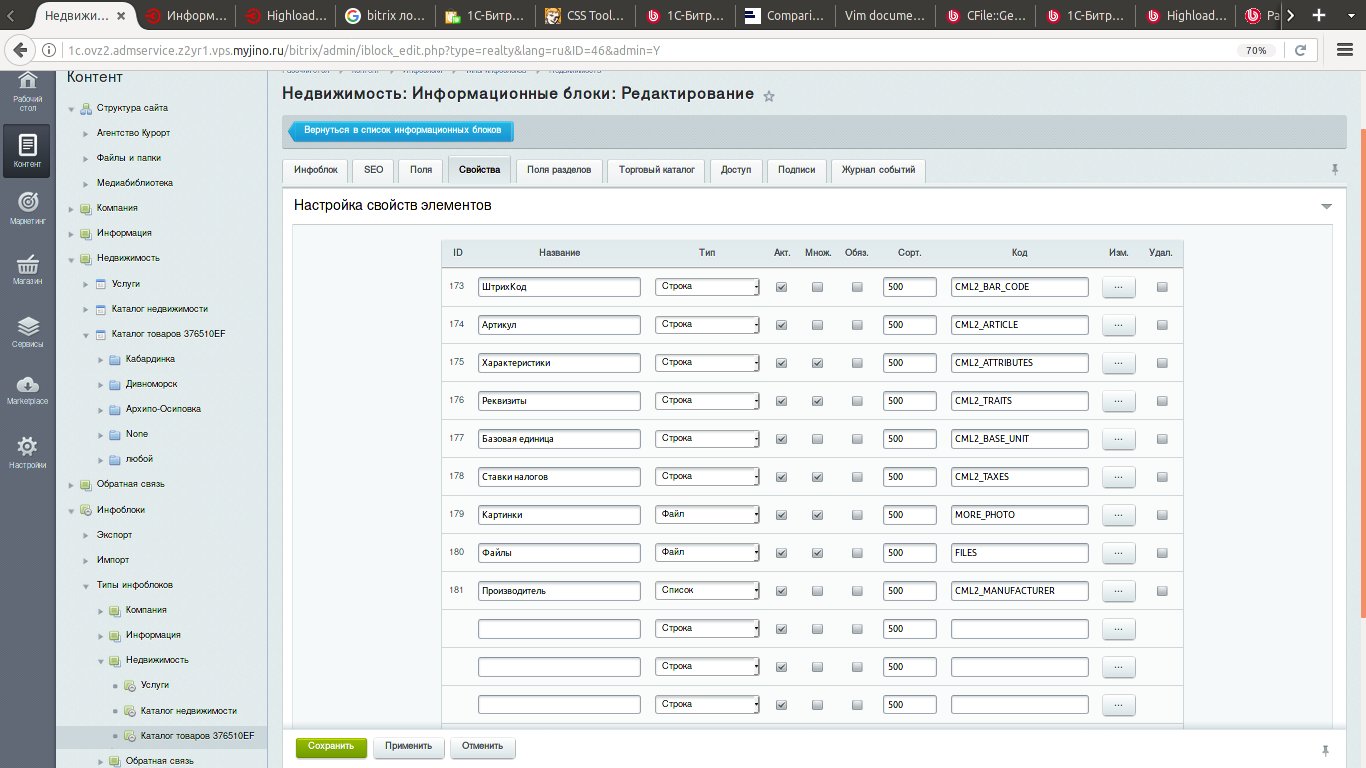The height and width of the screenshot is (768, 1366).
Task: Expand the Кабардинка folder node
Action: (x=101, y=359)
